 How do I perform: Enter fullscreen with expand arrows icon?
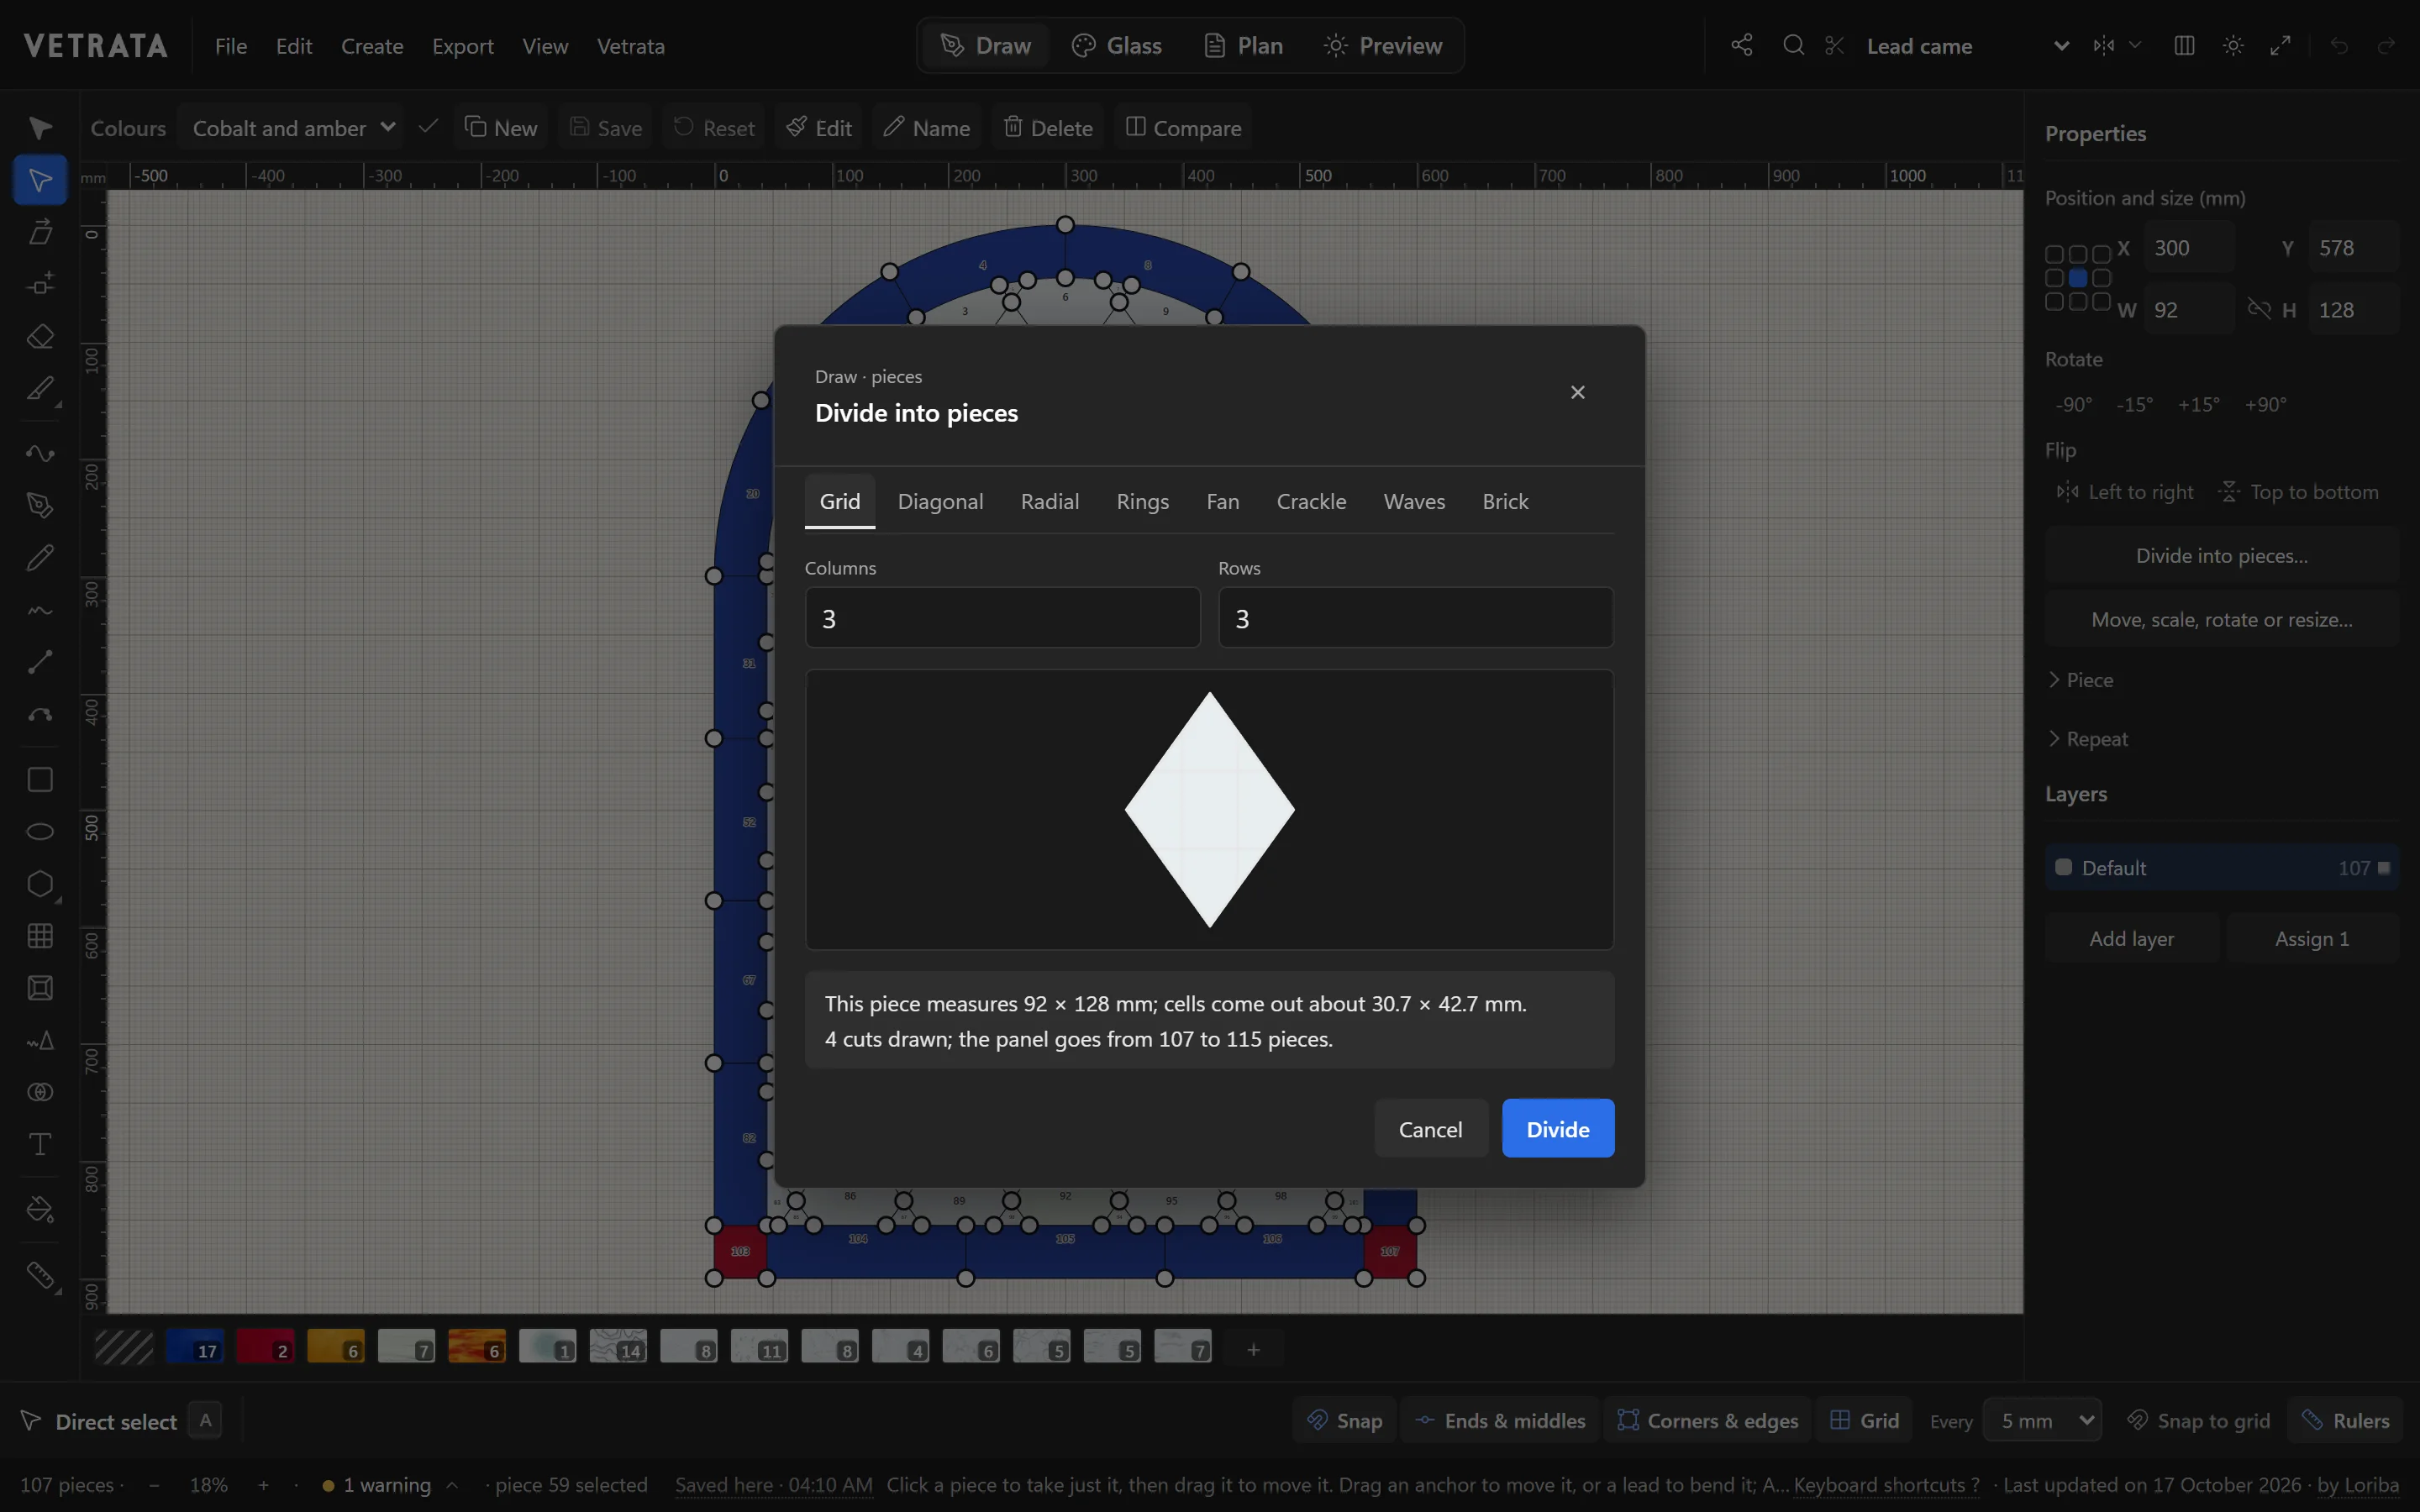[x=2281, y=45]
